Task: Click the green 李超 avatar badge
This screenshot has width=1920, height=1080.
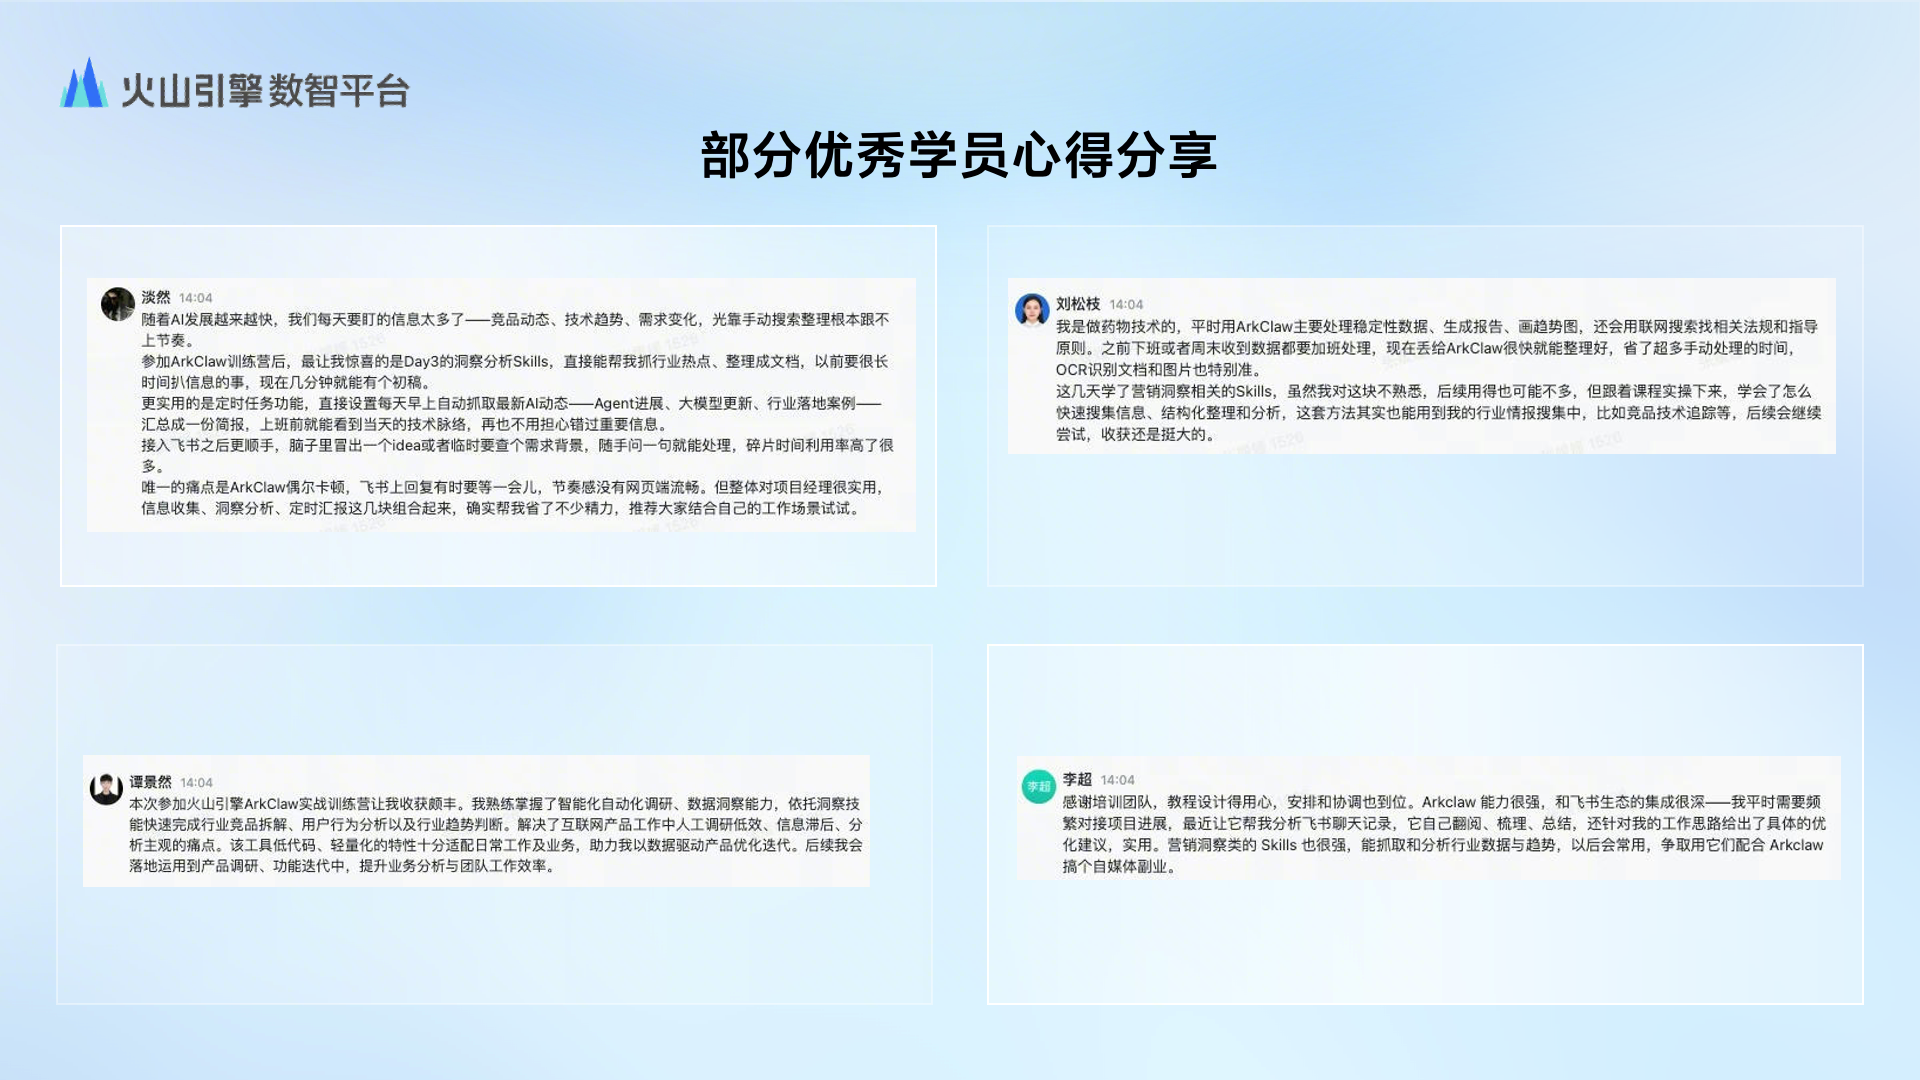Action: point(1039,786)
